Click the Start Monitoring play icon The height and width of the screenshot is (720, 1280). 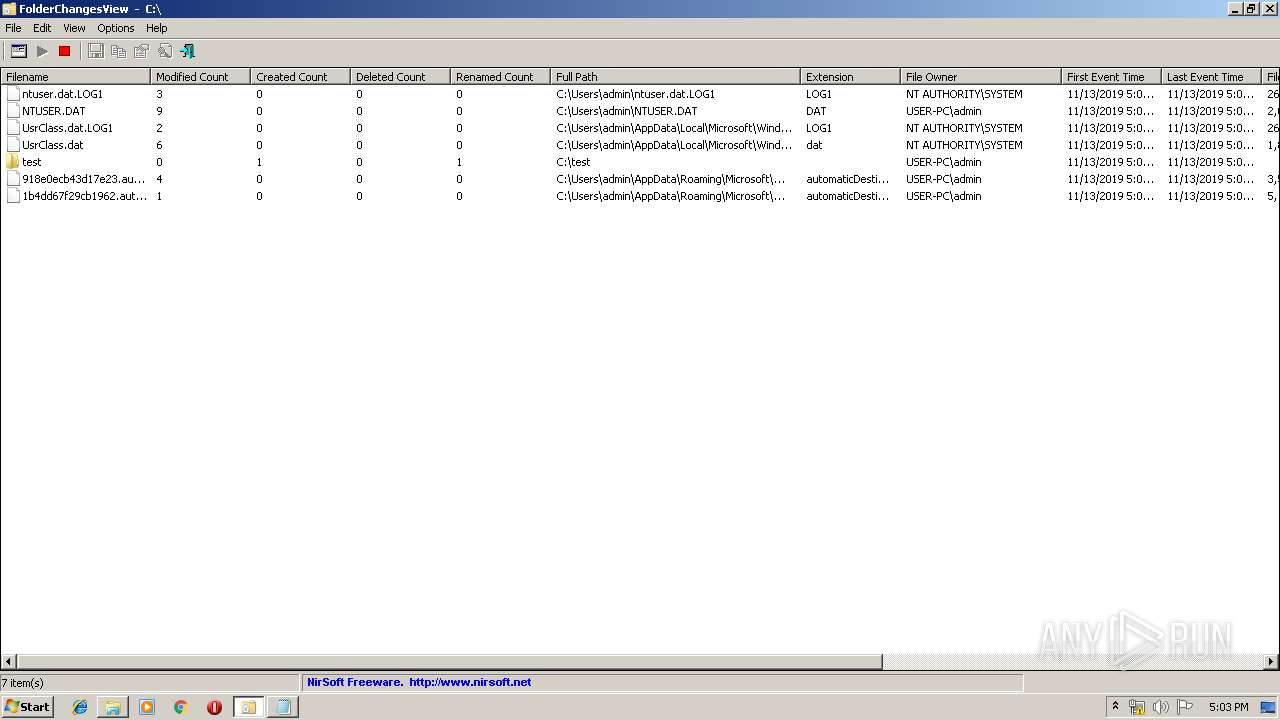click(x=42, y=51)
